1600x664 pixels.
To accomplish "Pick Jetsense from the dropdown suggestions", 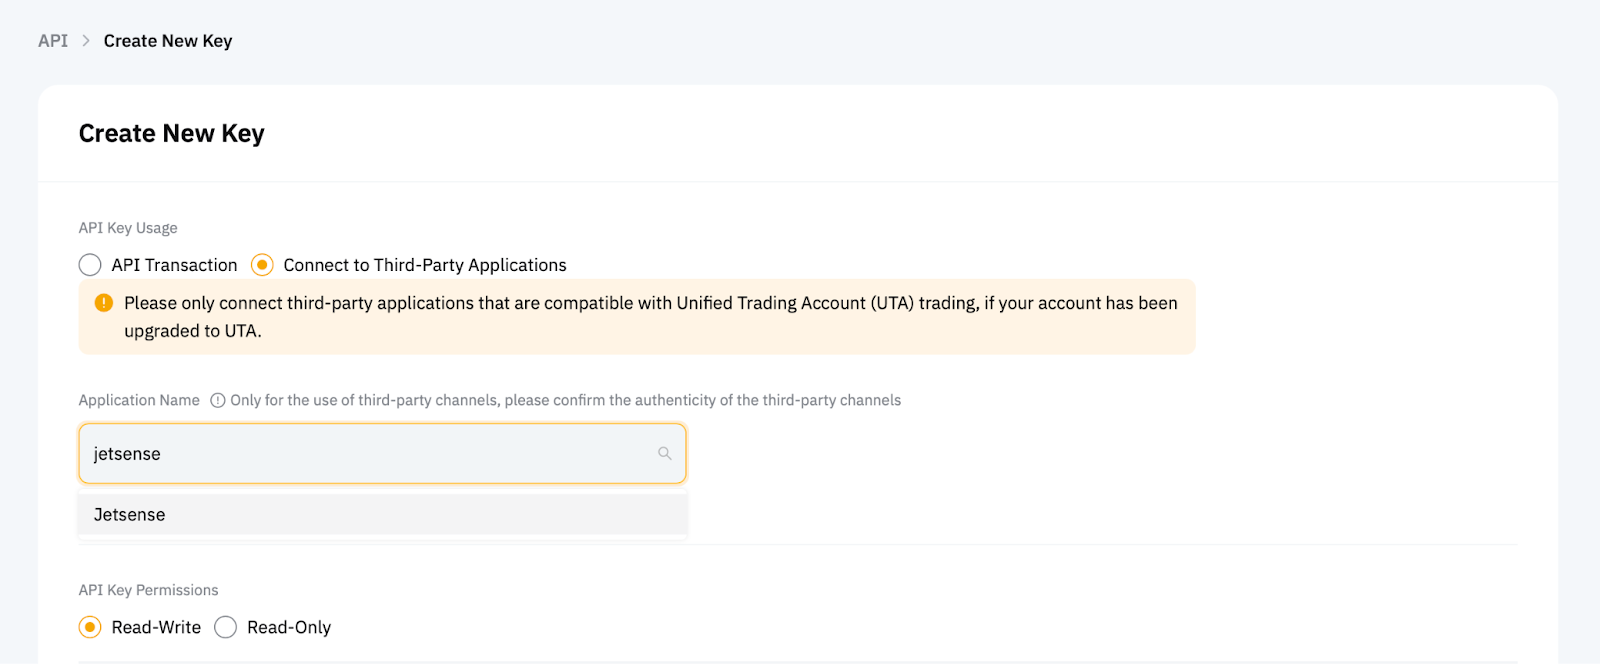I will pyautogui.click(x=130, y=515).
